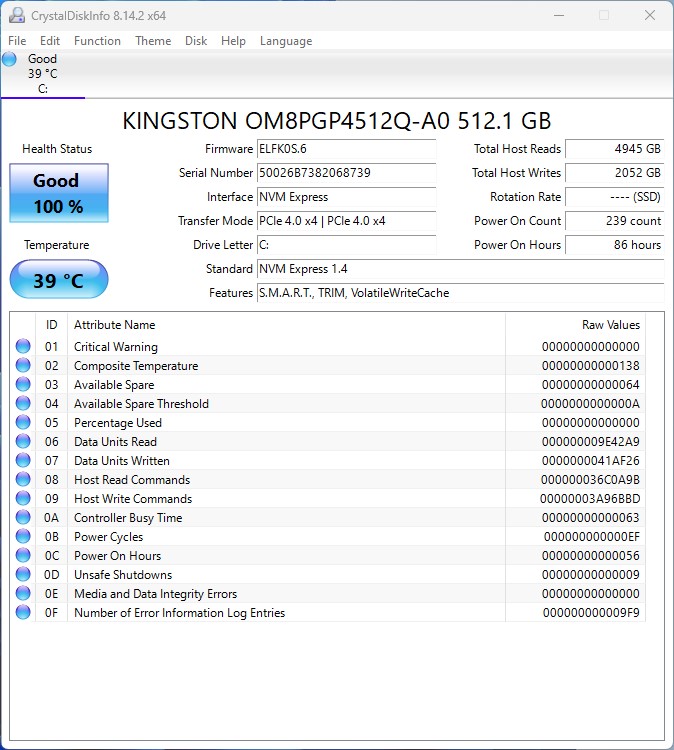
Task: Minimize the CrystalDiskInfo window
Action: [x=559, y=15]
